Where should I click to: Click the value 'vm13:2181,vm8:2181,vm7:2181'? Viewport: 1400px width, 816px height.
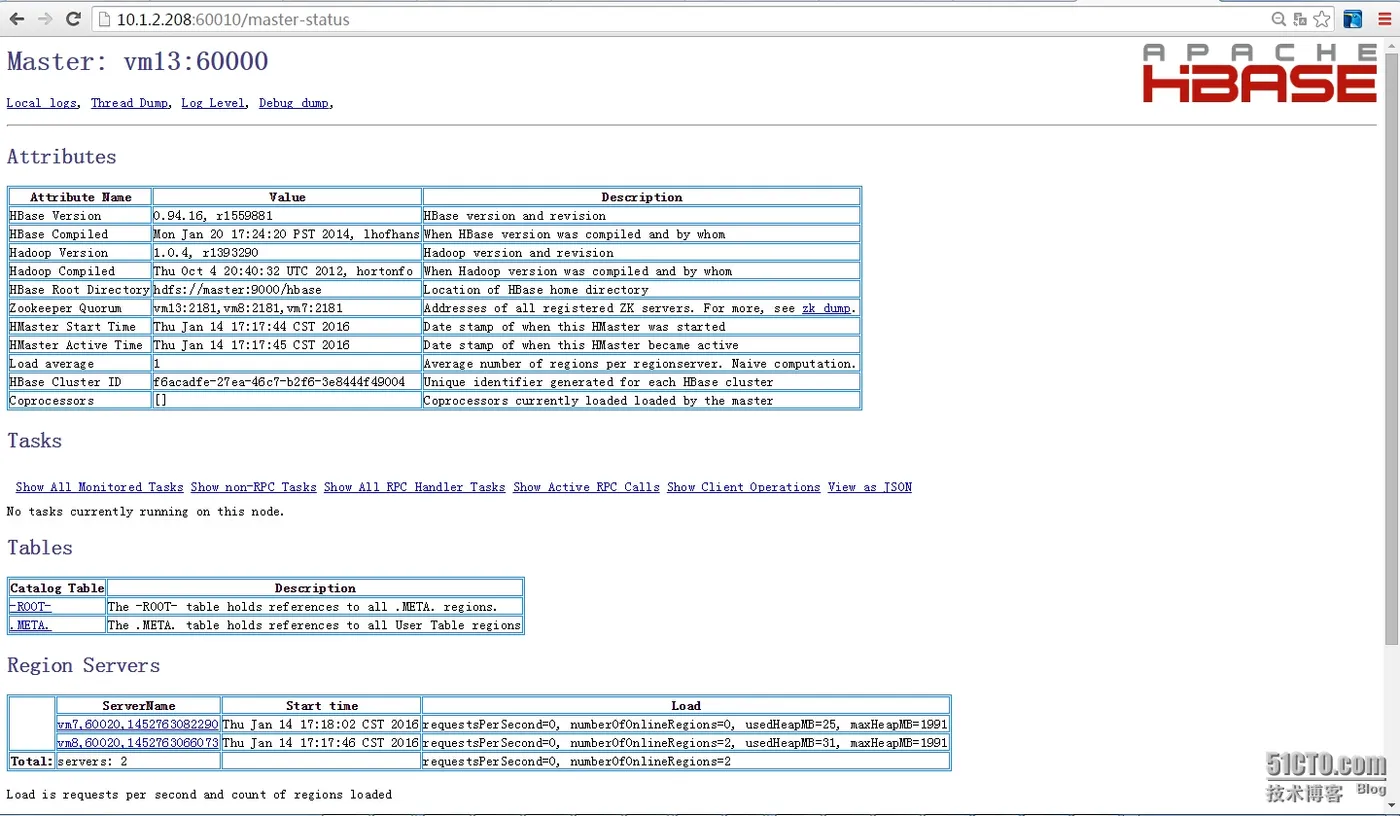click(x=248, y=308)
